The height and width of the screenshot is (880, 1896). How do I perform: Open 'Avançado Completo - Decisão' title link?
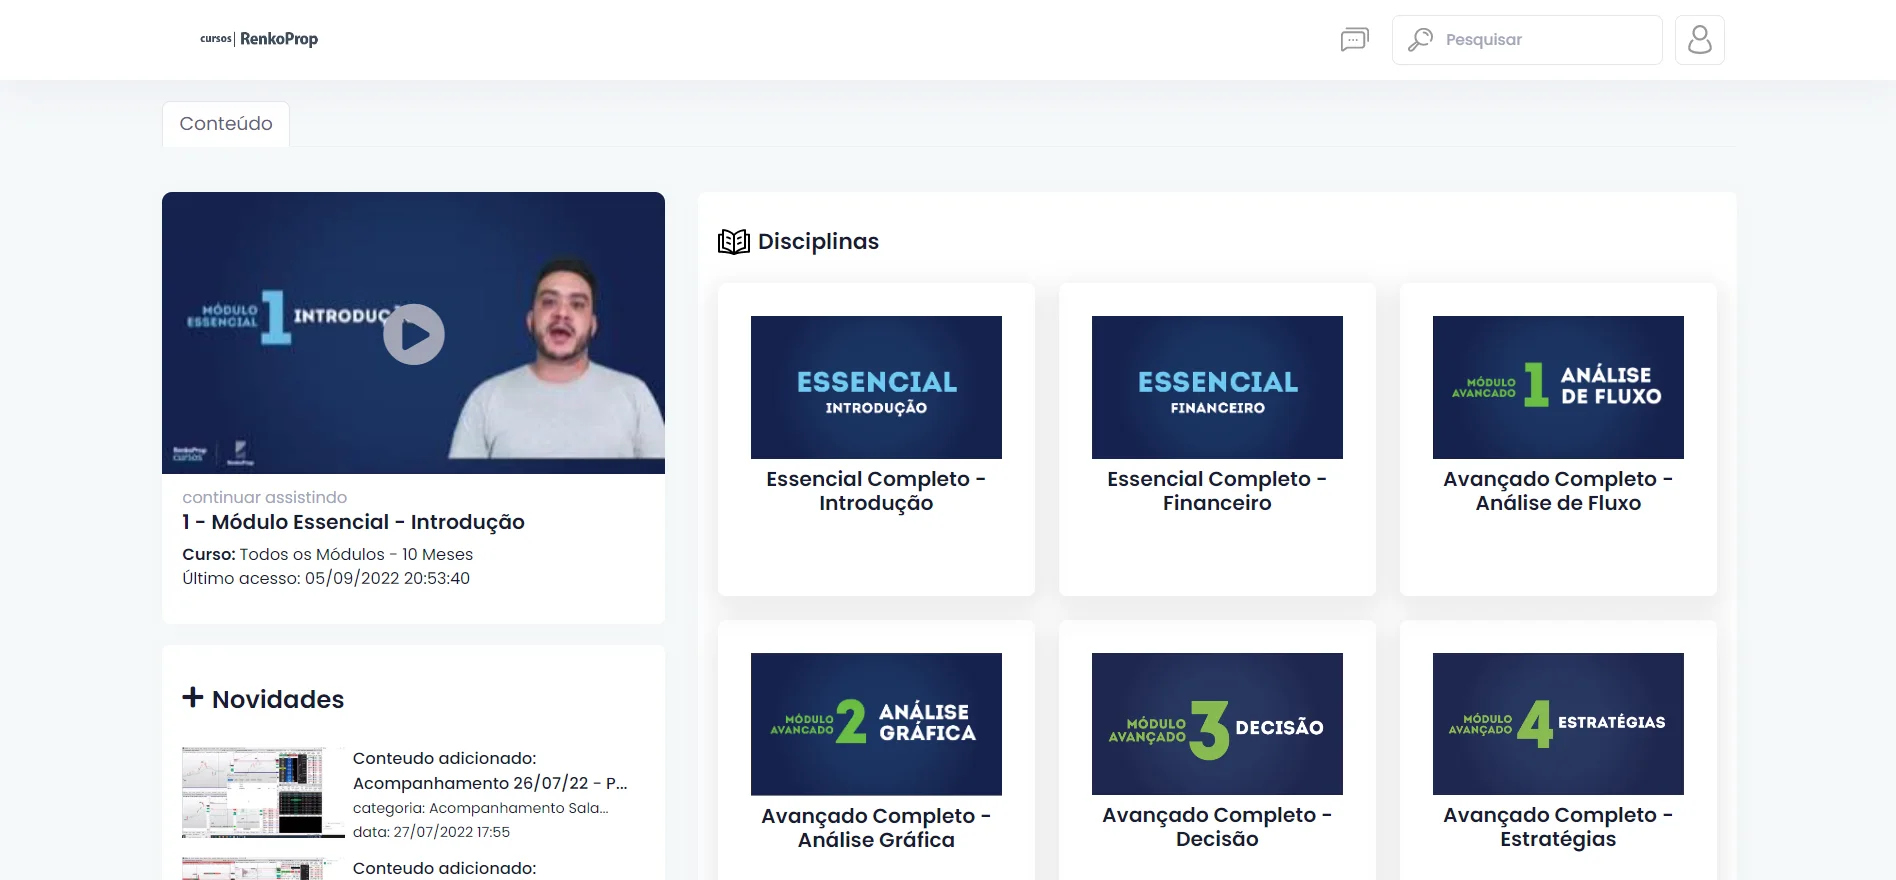1217,827
